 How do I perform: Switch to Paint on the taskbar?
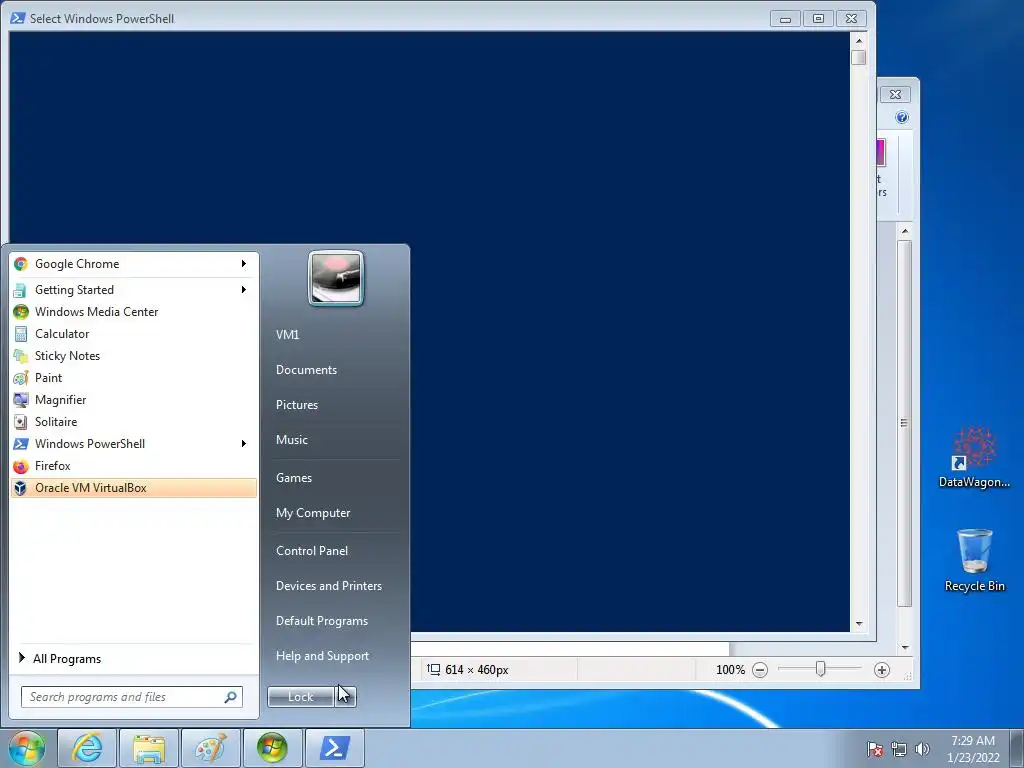click(x=210, y=748)
